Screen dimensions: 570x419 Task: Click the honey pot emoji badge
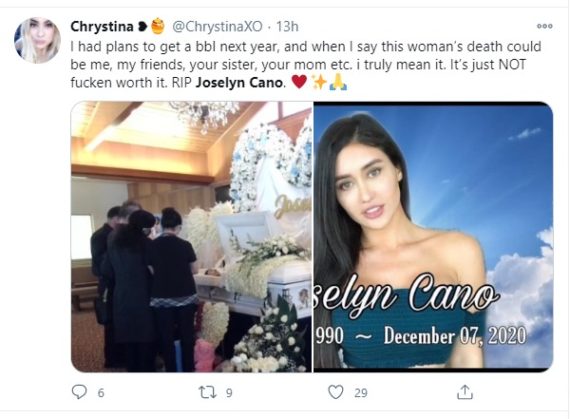pyautogui.click(x=157, y=26)
